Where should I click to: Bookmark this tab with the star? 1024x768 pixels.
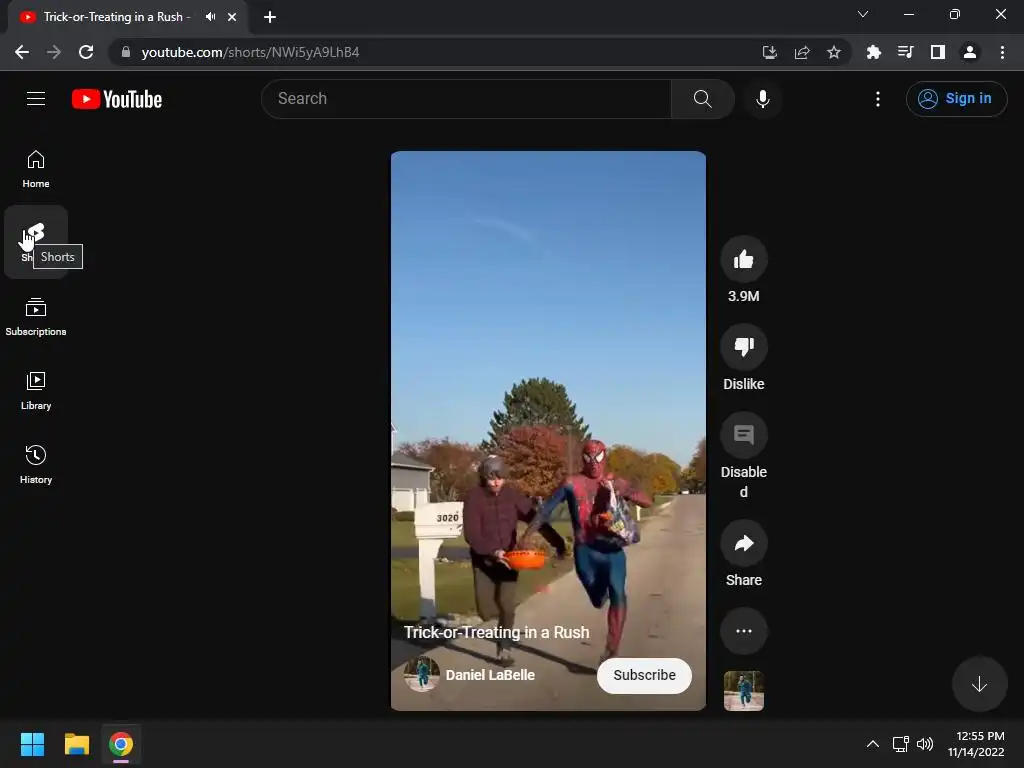click(834, 52)
